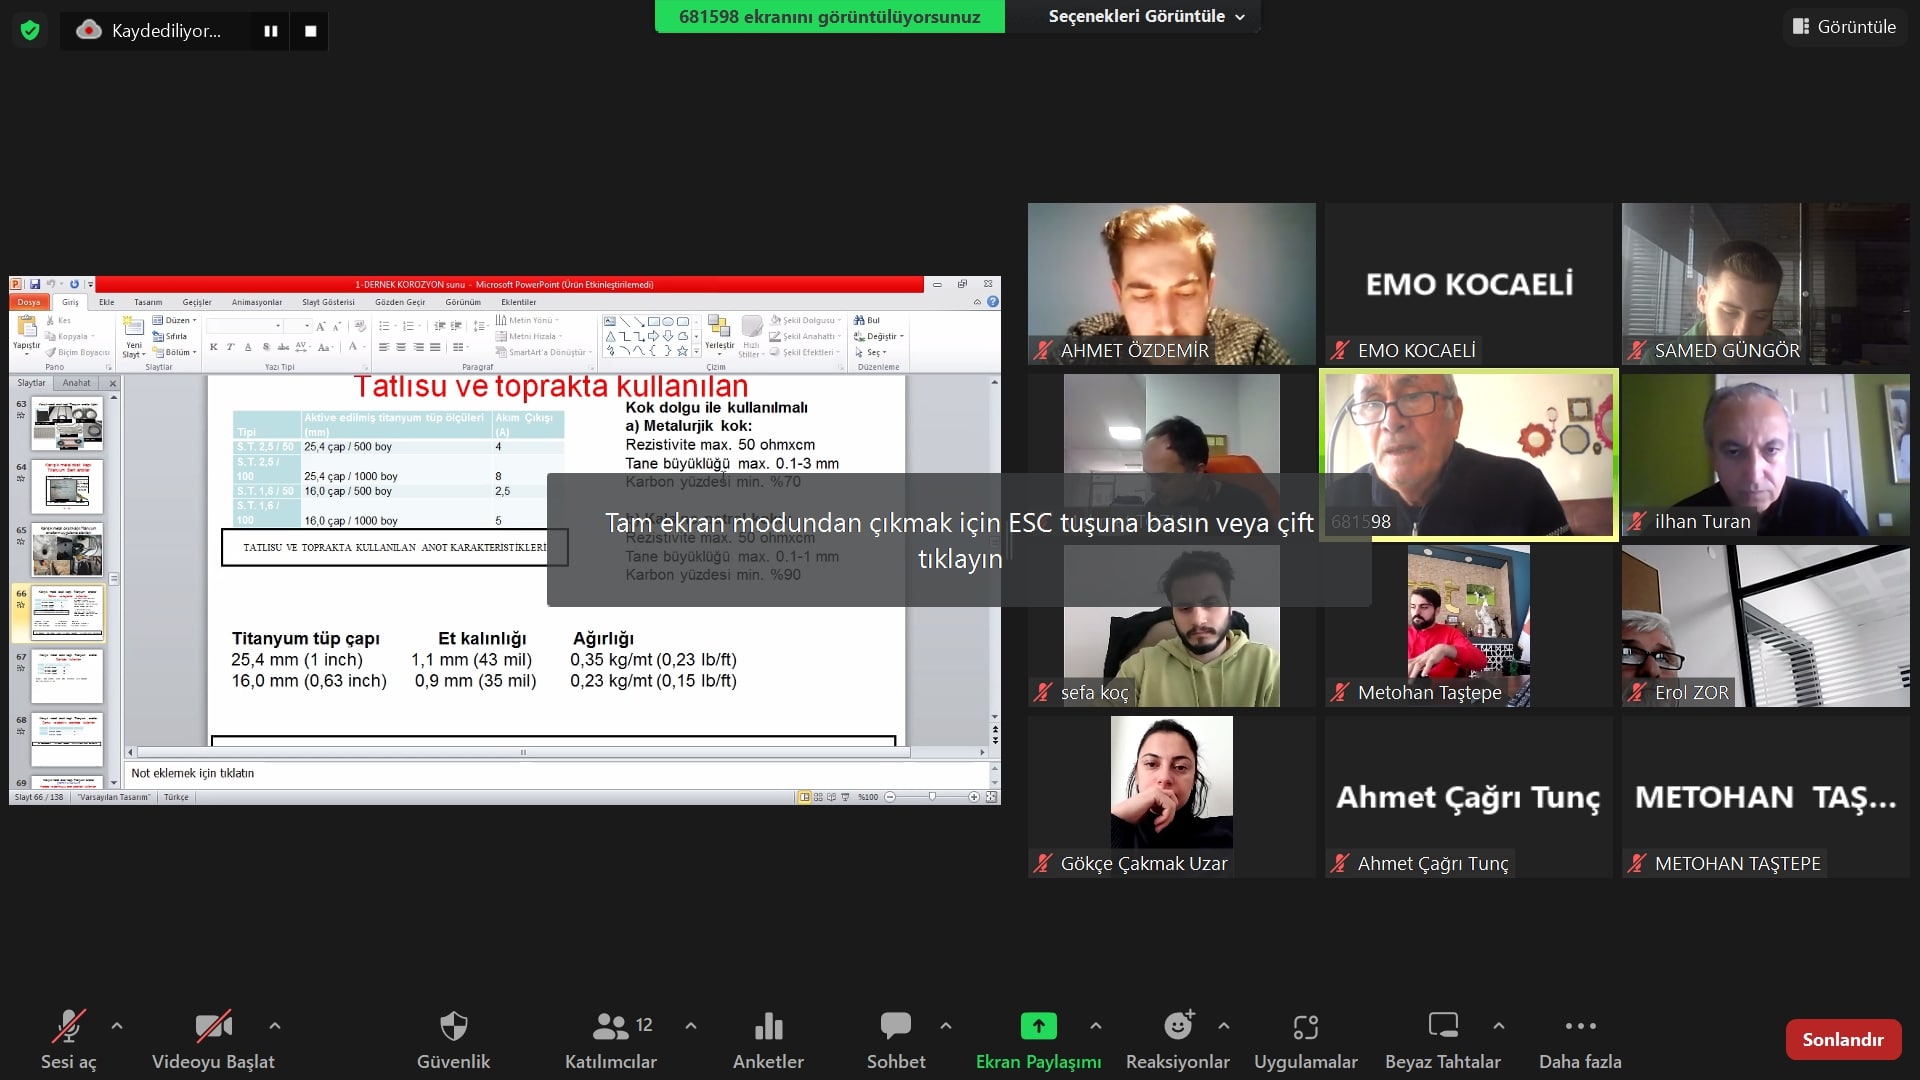
Task: Select slide 63 thumbnail
Action: pyautogui.click(x=67, y=423)
